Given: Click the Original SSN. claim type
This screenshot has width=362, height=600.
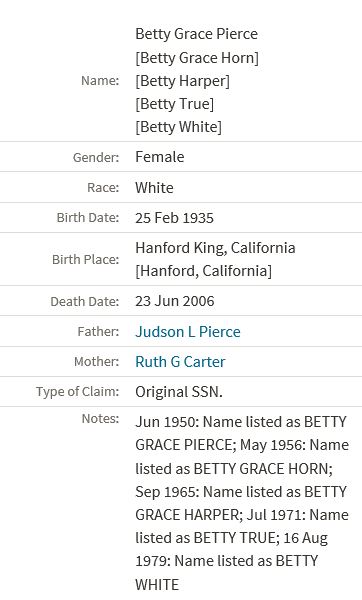Looking at the screenshot, I should point(179,392).
